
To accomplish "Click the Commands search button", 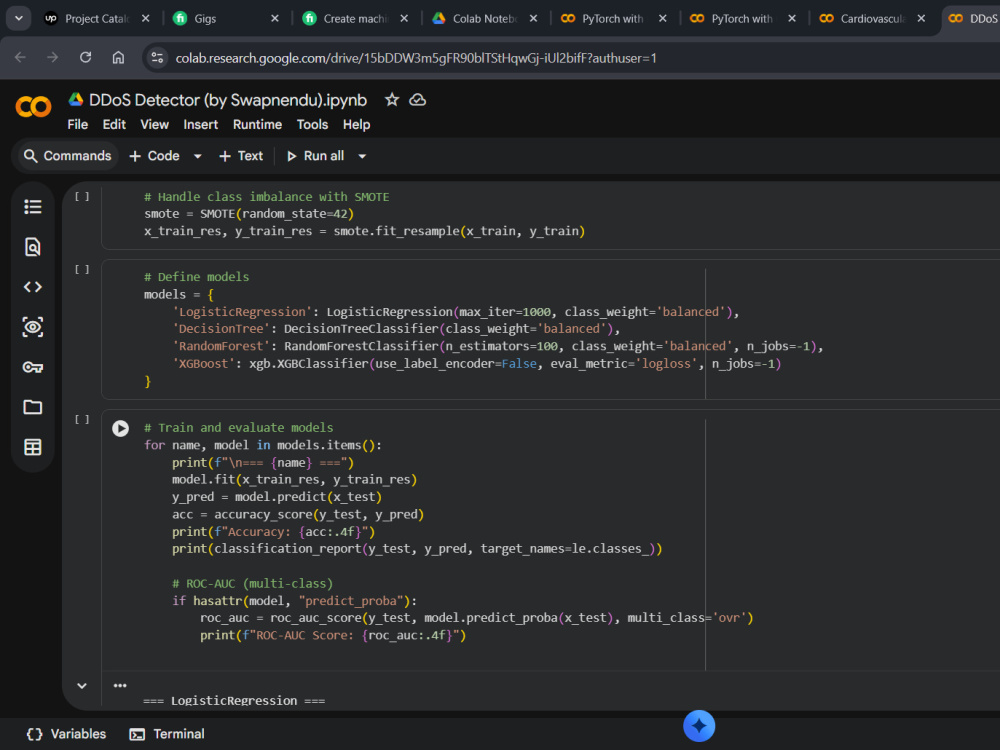I will tap(67, 156).
